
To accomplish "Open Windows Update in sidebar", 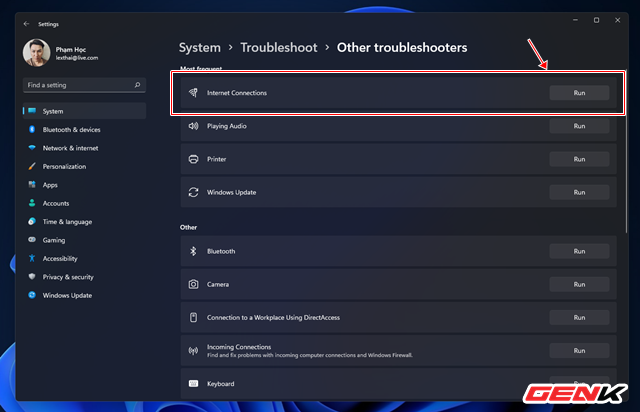I will point(84,295).
